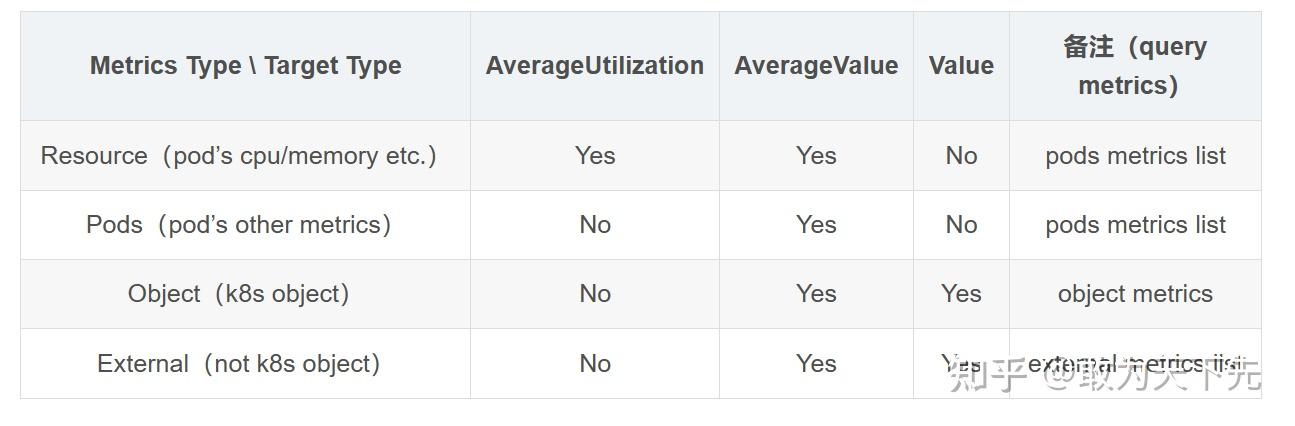Select the AverageValue column header
The image size is (1295, 426).
coord(816,66)
